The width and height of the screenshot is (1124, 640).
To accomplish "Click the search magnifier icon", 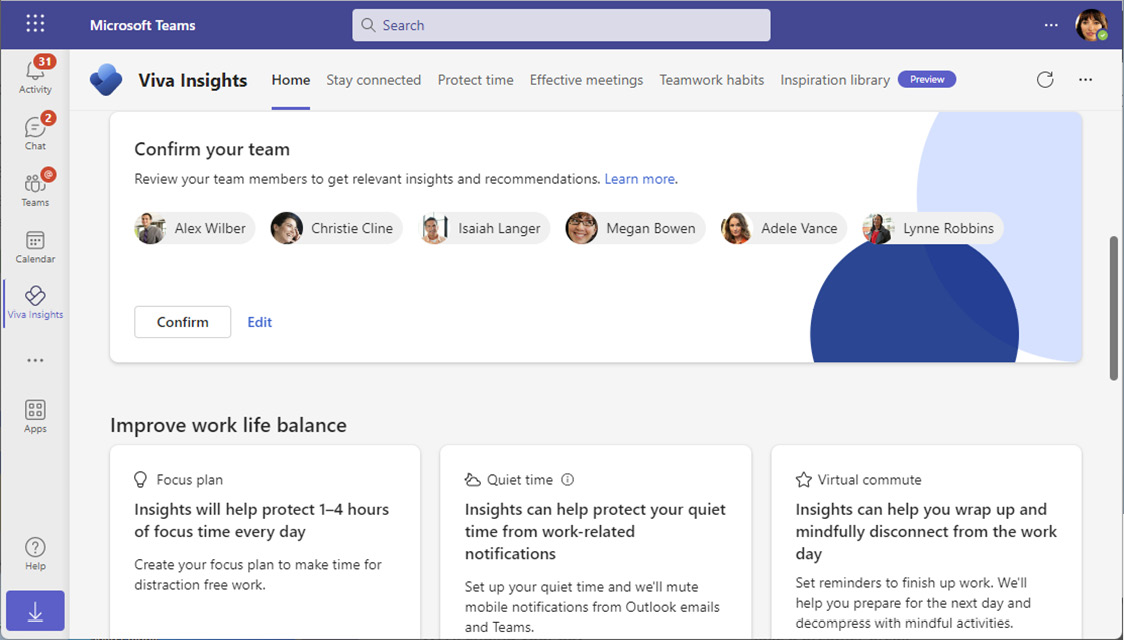I will 368,25.
